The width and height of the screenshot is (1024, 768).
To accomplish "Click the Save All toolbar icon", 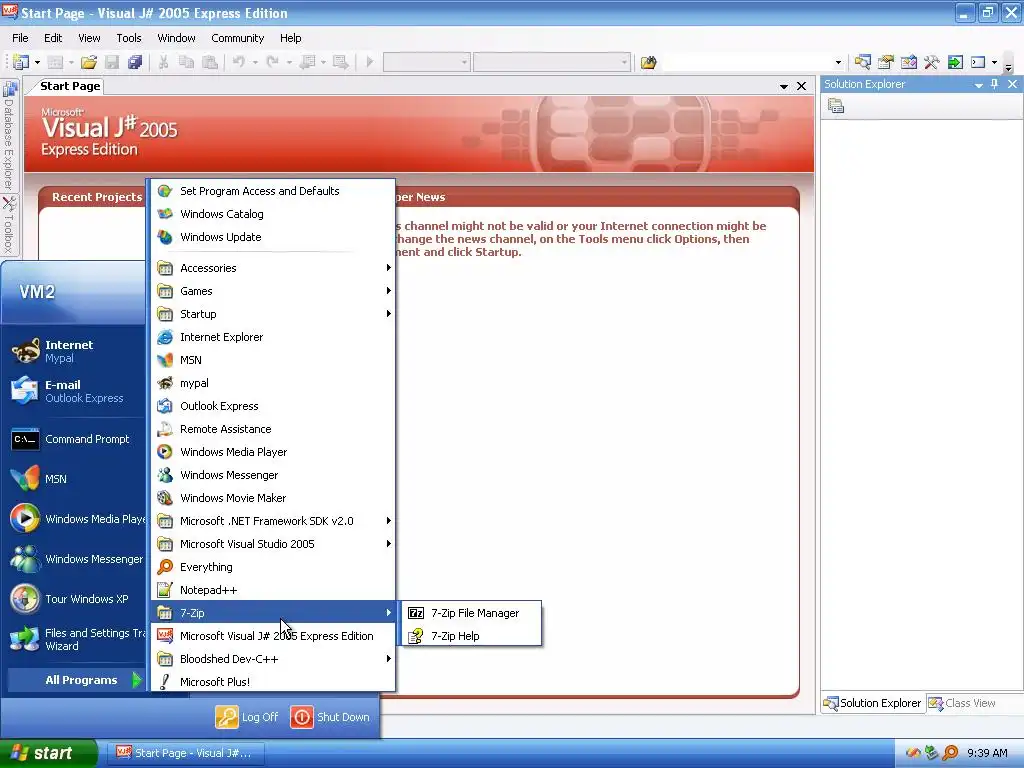I will click(x=135, y=62).
